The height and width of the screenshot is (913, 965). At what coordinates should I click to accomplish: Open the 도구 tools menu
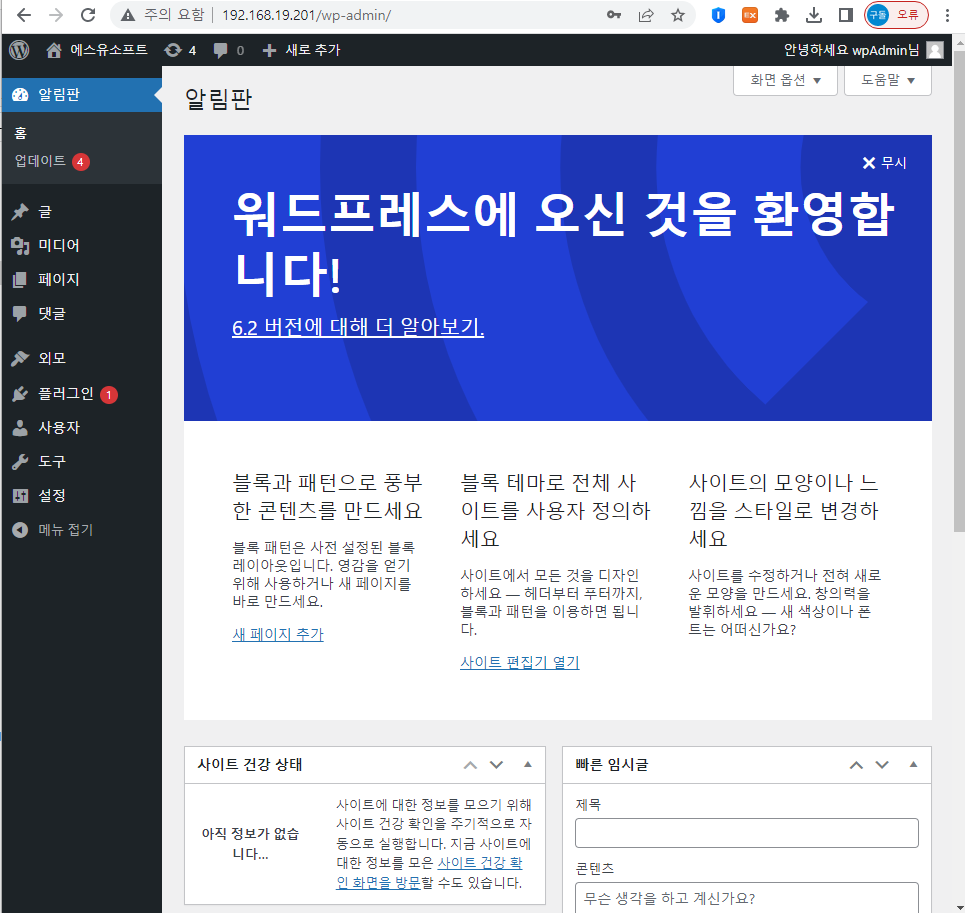(x=81, y=461)
